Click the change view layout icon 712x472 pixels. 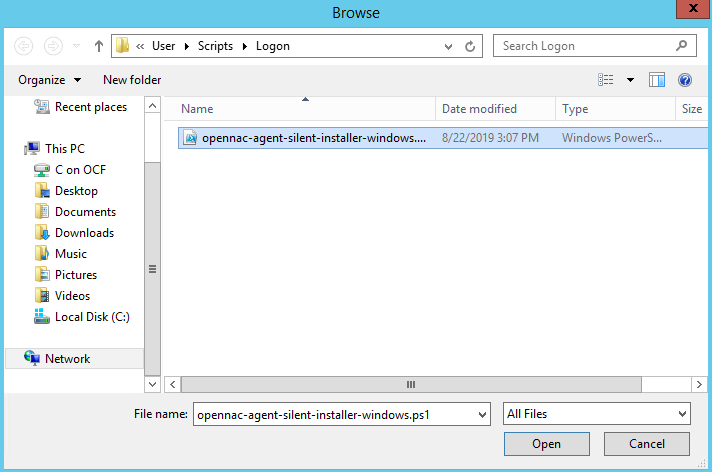606,80
